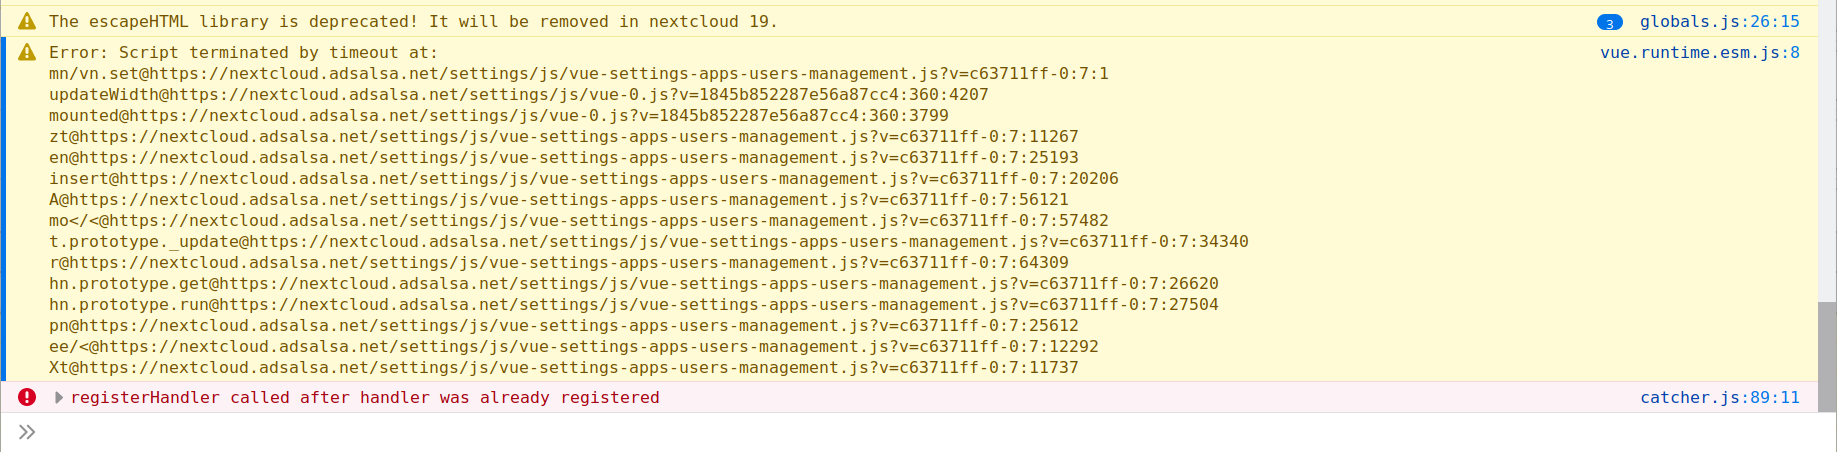The height and width of the screenshot is (452, 1837).
Task: Click the mn/vn.set stack trace line
Action: 579,73
